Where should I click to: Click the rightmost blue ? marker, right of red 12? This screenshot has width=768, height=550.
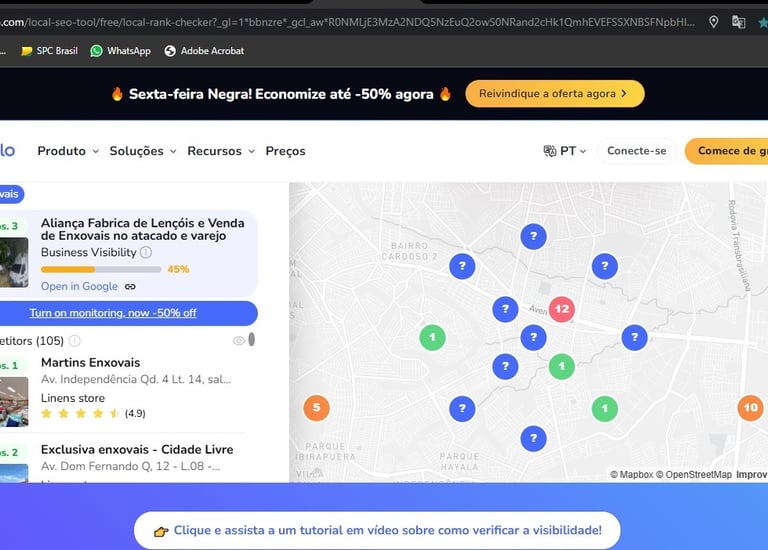coord(634,337)
